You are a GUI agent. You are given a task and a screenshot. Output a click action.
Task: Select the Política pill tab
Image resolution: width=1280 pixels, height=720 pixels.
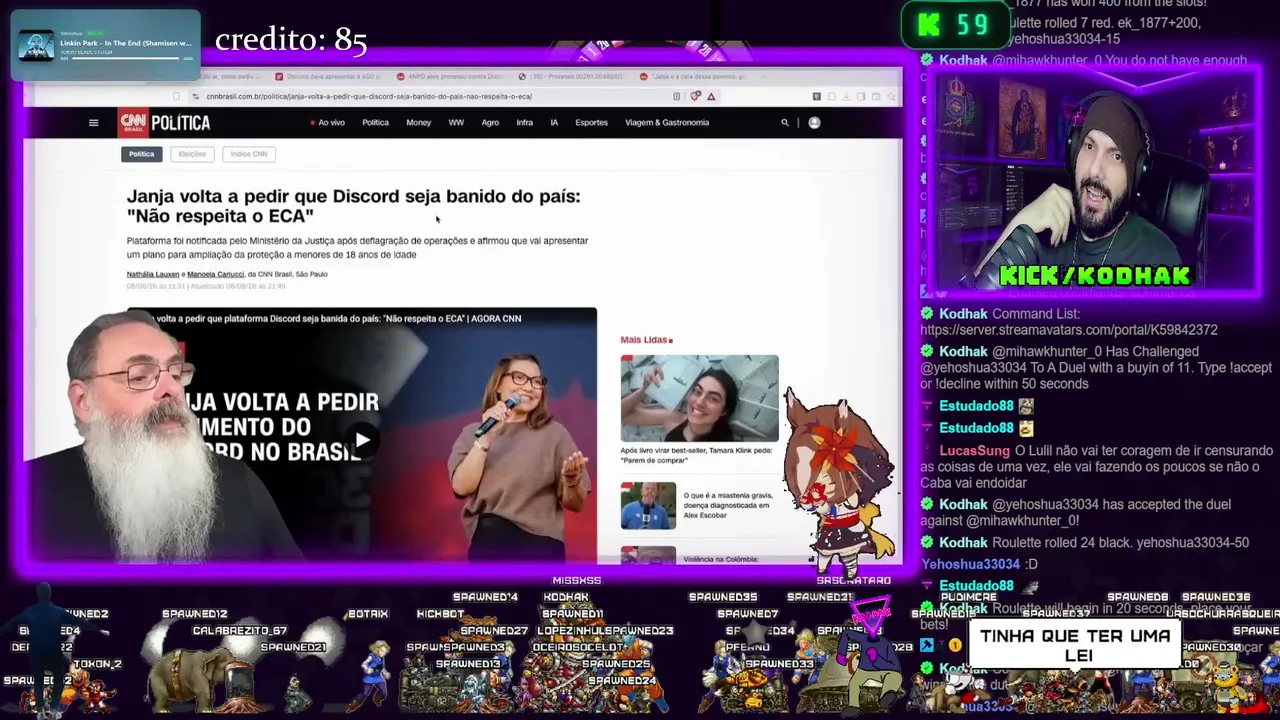coord(141,154)
